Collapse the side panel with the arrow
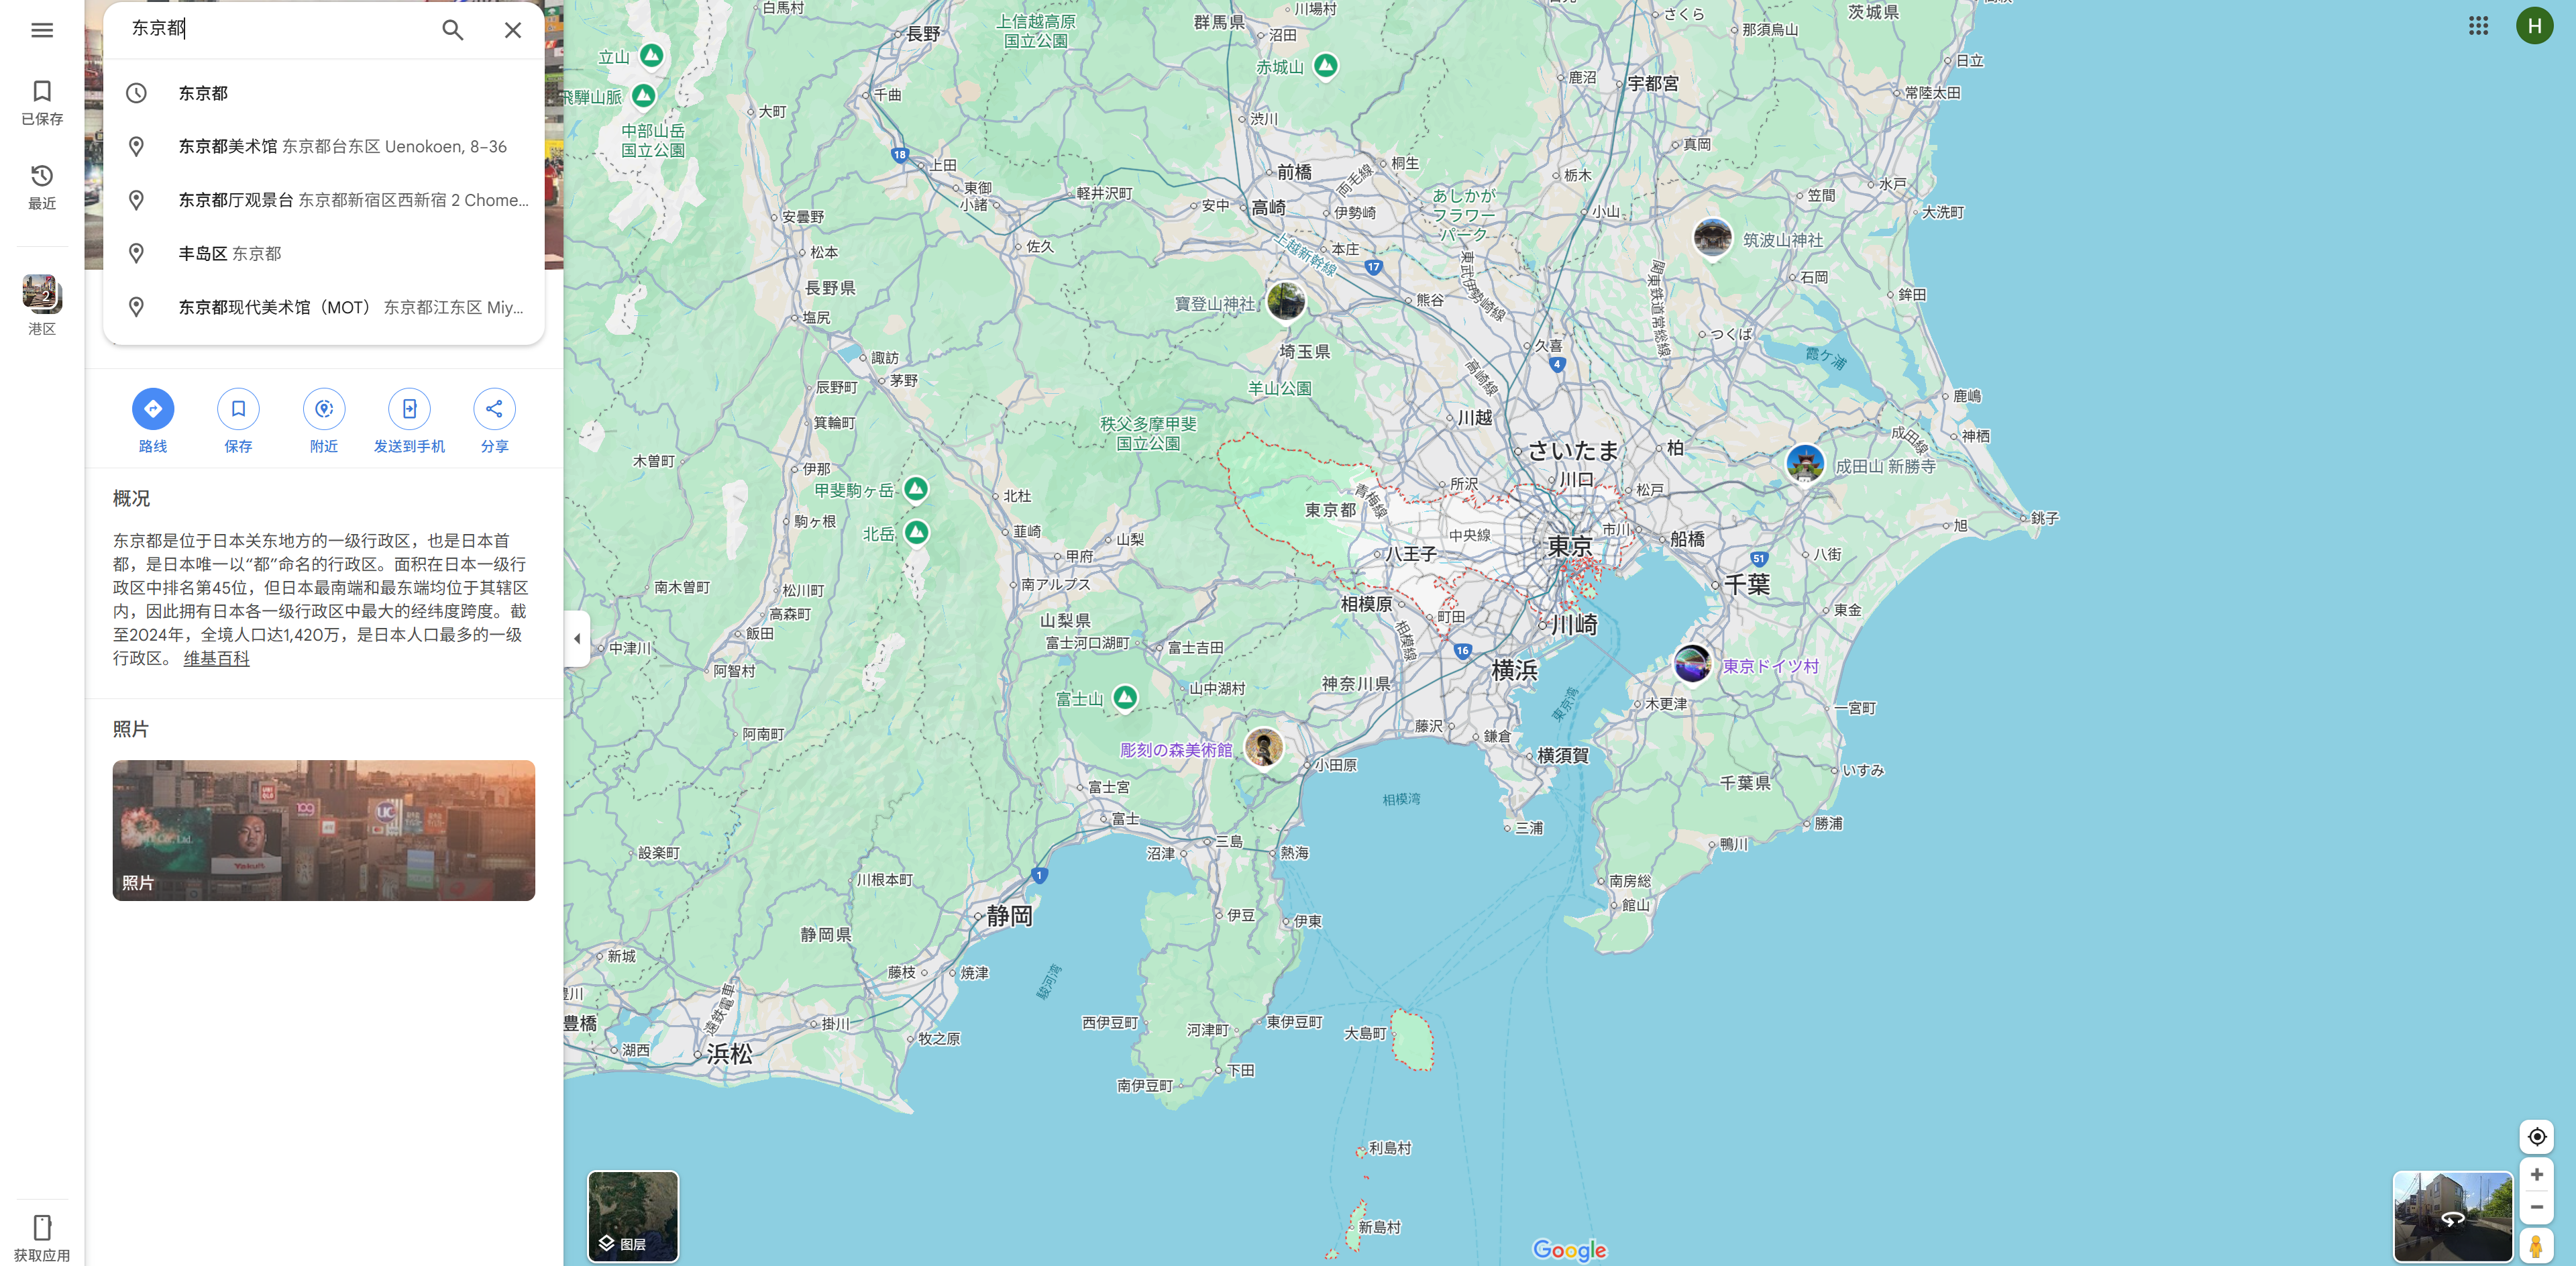 click(576, 638)
